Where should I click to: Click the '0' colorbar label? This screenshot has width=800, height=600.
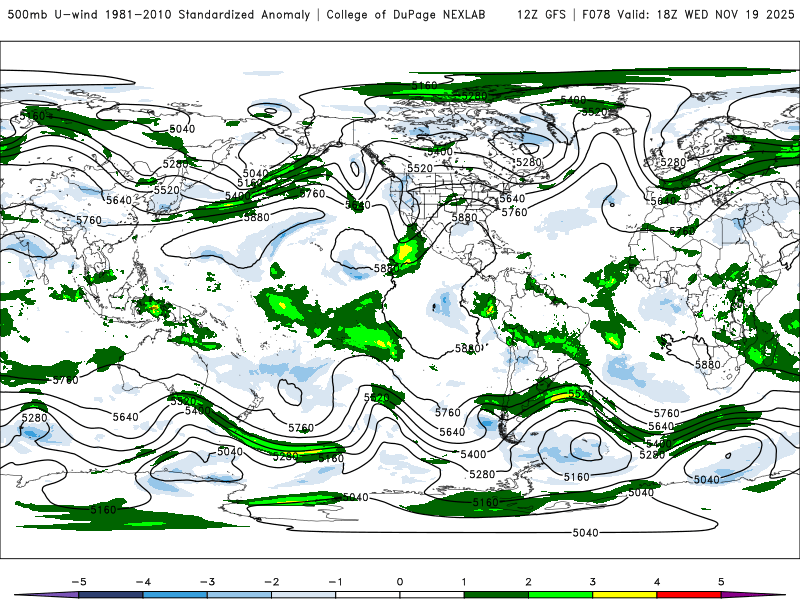click(399, 582)
